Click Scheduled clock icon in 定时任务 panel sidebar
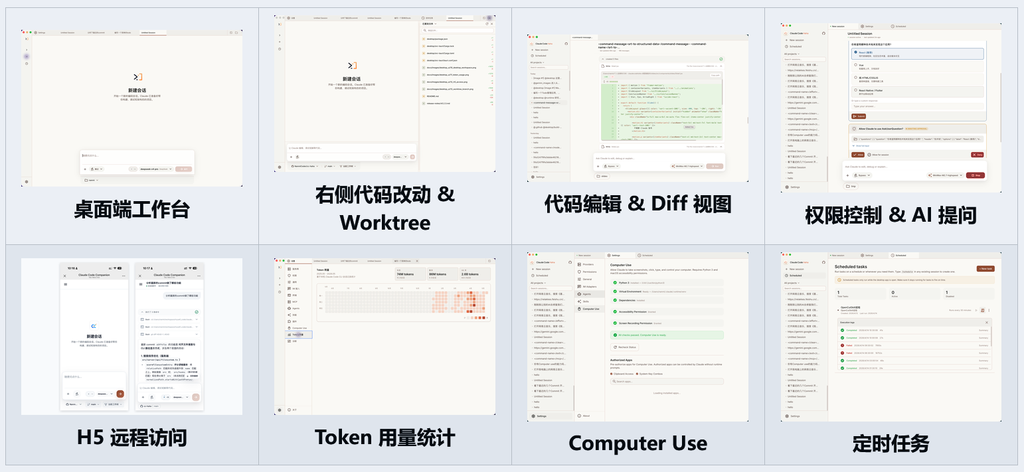This screenshot has height=472, width=1024. tap(786, 275)
